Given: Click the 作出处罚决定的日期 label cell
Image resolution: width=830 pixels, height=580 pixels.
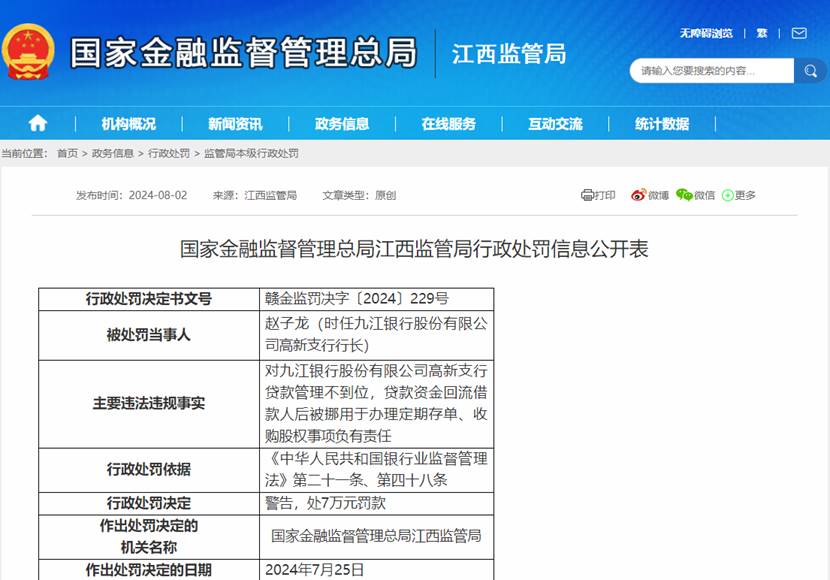Looking at the screenshot, I should point(149,570).
